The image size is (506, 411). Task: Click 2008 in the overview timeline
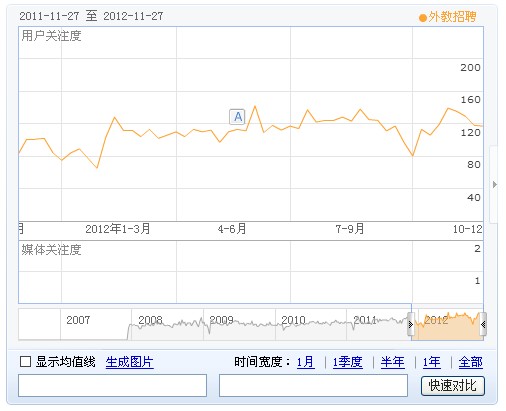click(x=150, y=320)
